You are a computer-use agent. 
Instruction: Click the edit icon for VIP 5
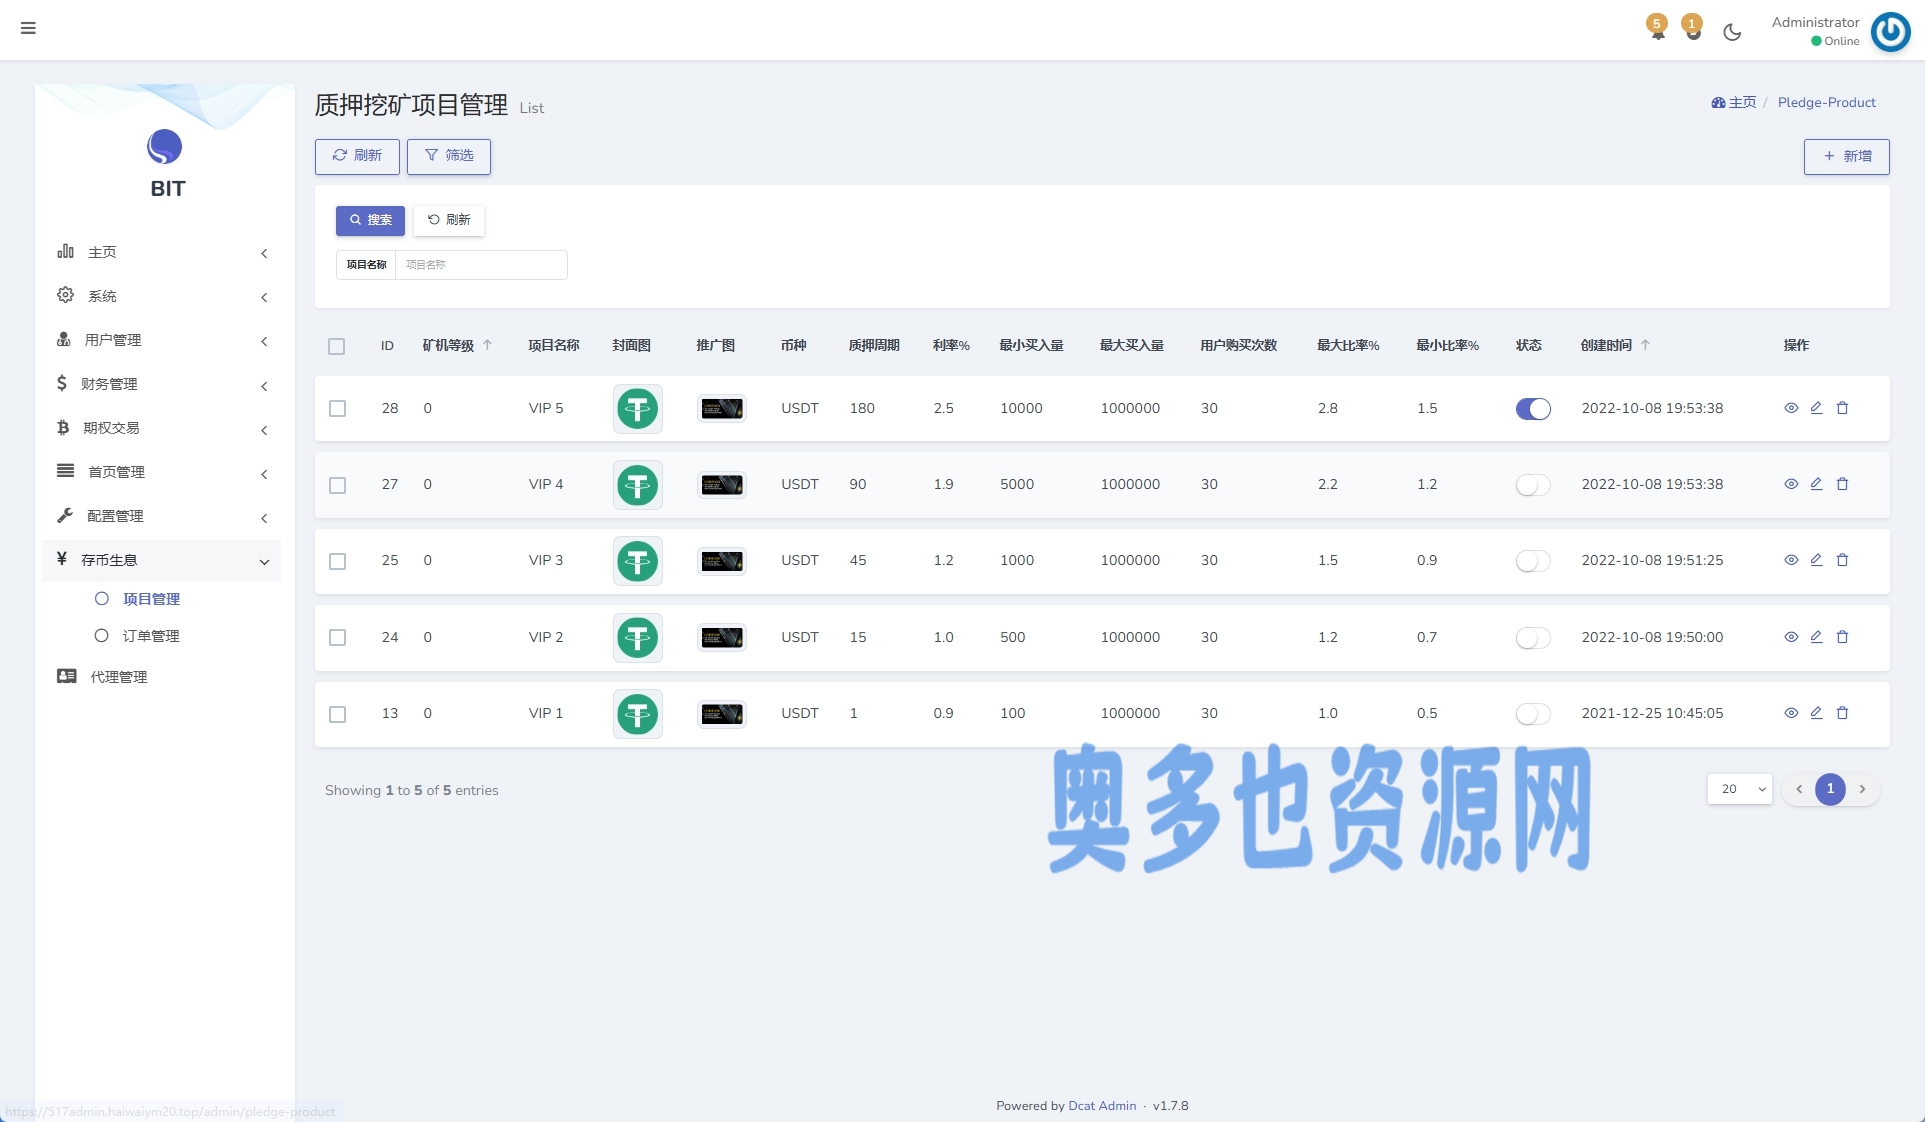1816,408
